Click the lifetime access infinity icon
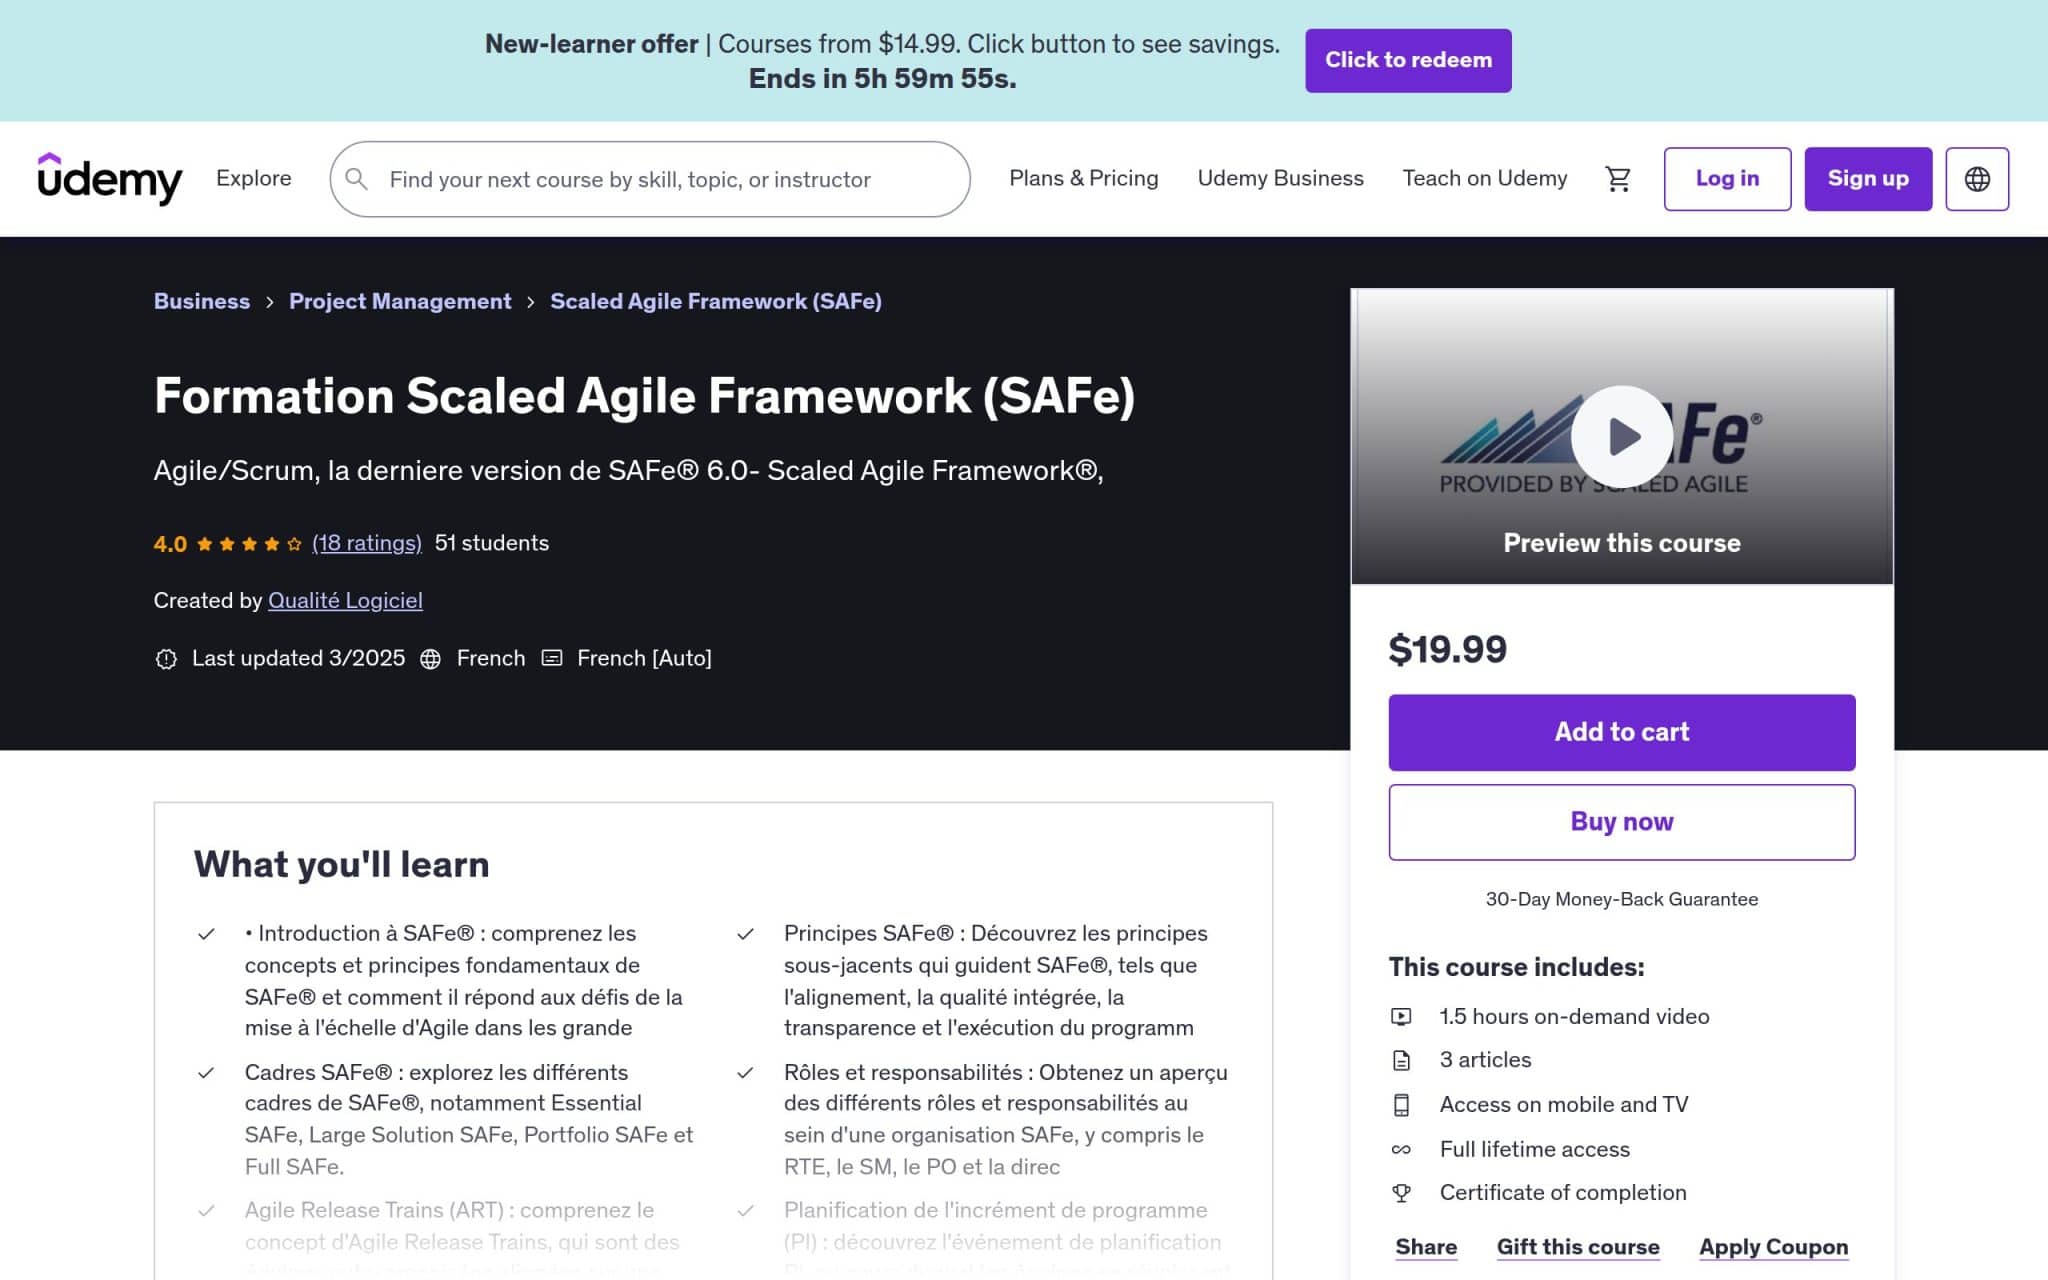The width and height of the screenshot is (2048, 1280). [1401, 1150]
